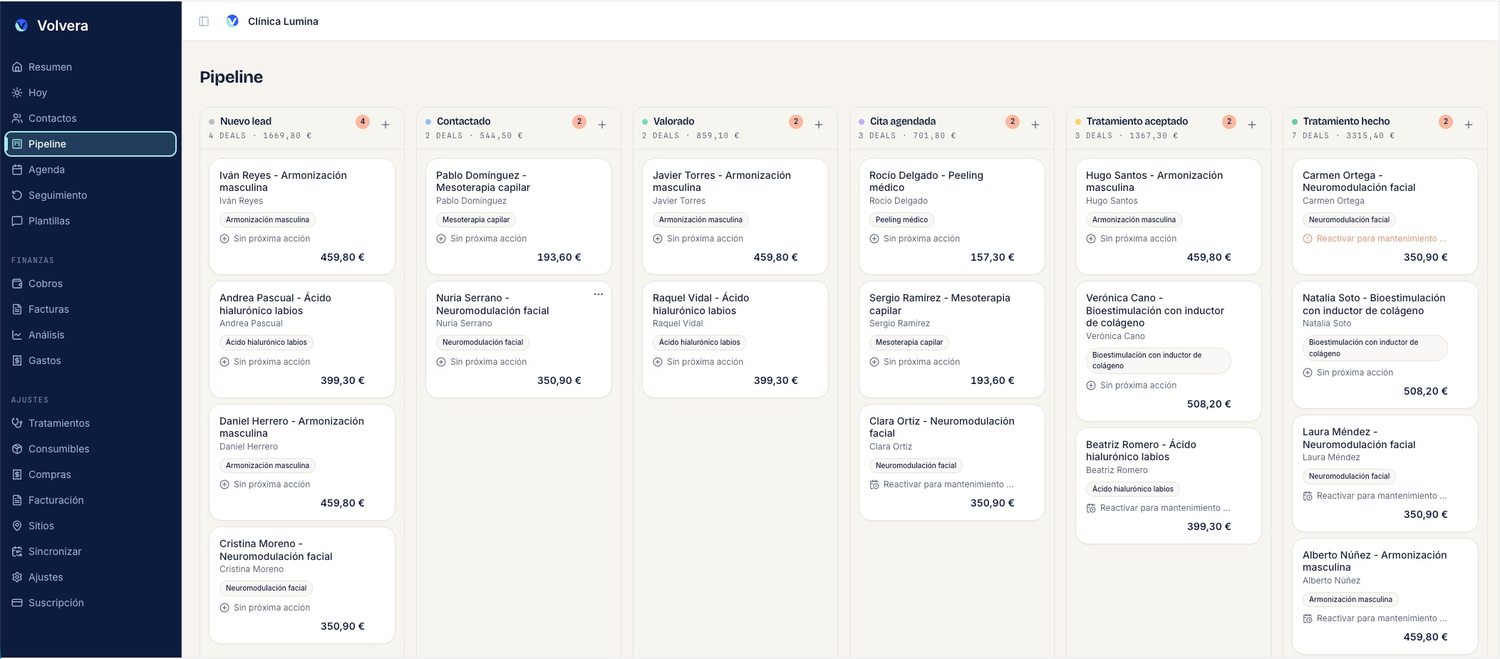Go to Hoy in the sidebar
The height and width of the screenshot is (659, 1500).
tap(90, 92)
